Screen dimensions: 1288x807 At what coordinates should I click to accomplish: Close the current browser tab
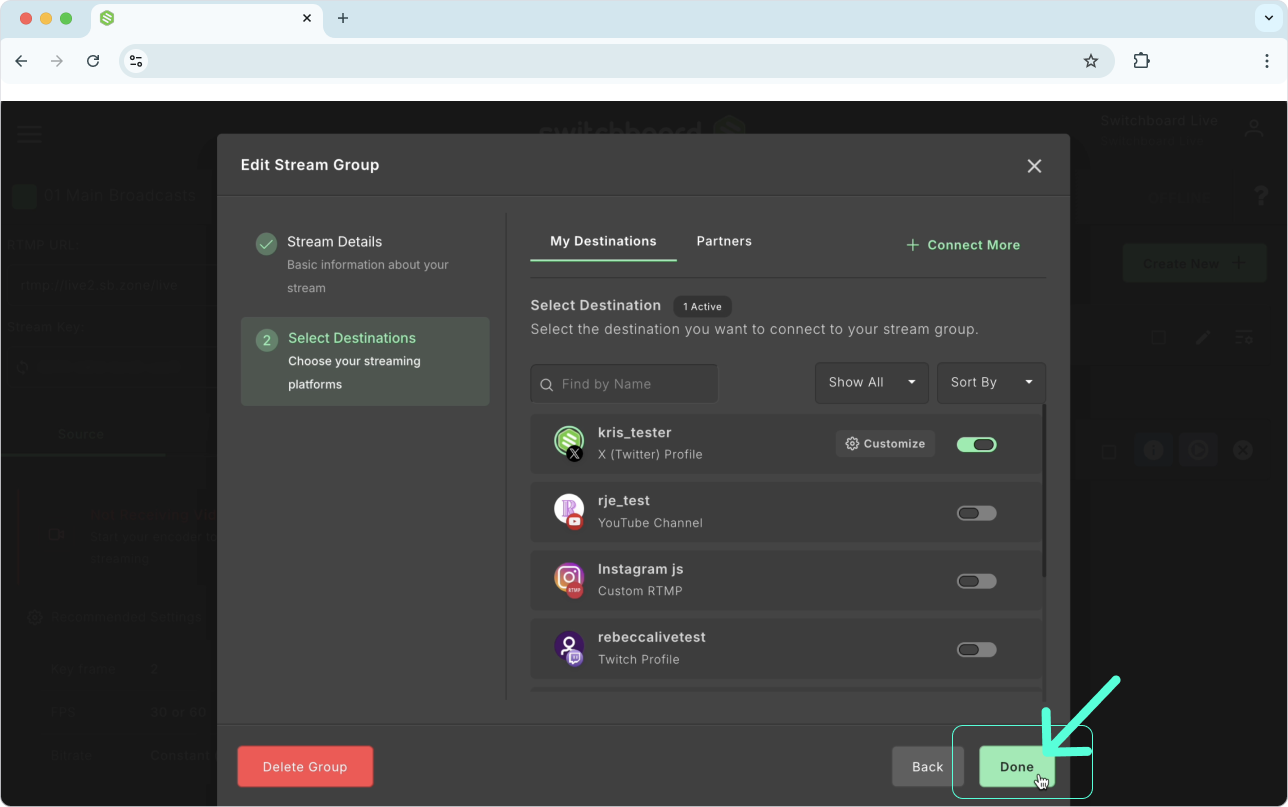click(308, 18)
